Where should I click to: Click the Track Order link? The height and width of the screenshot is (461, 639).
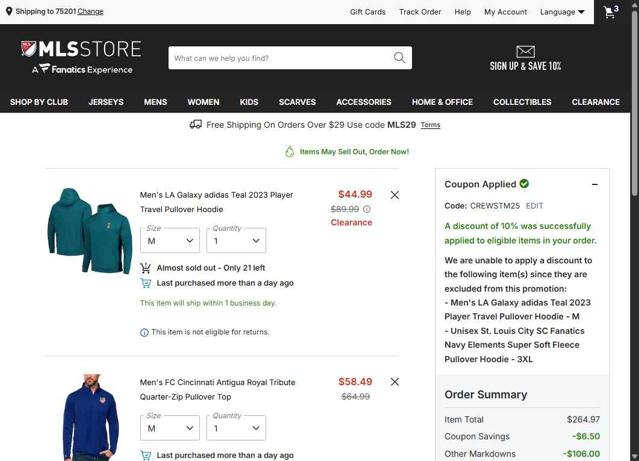coord(420,12)
